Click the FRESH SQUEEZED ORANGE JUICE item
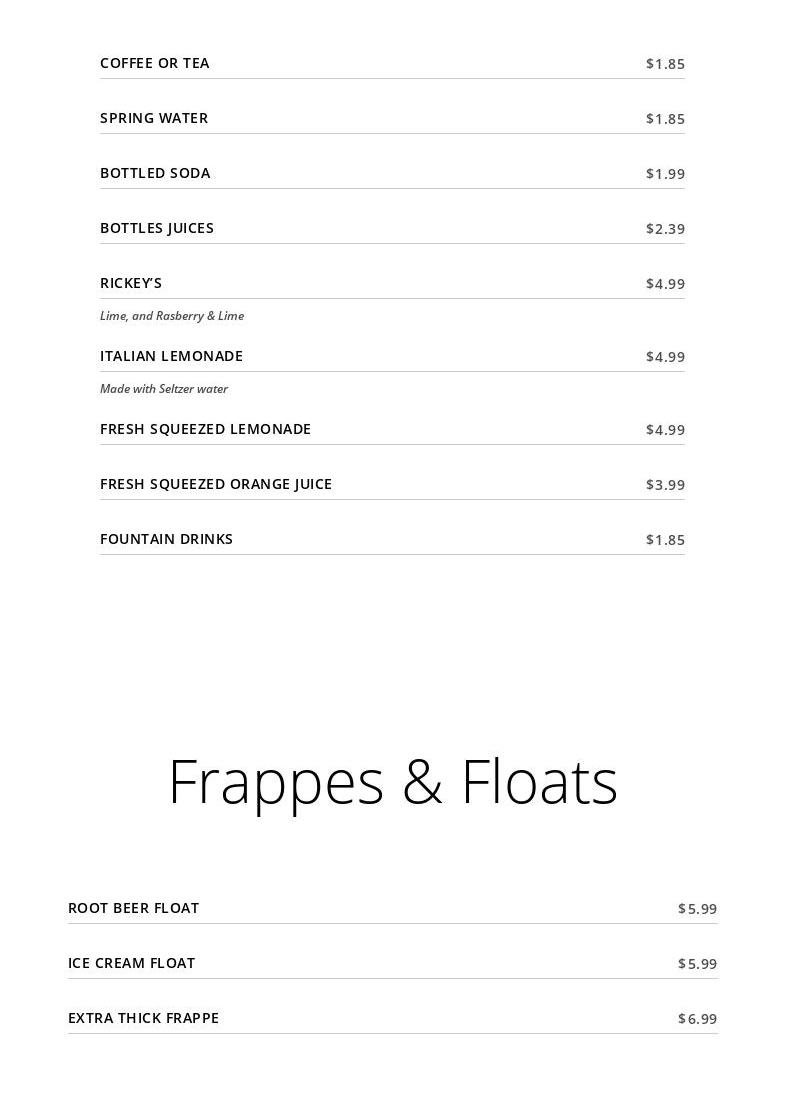 click(x=216, y=484)
